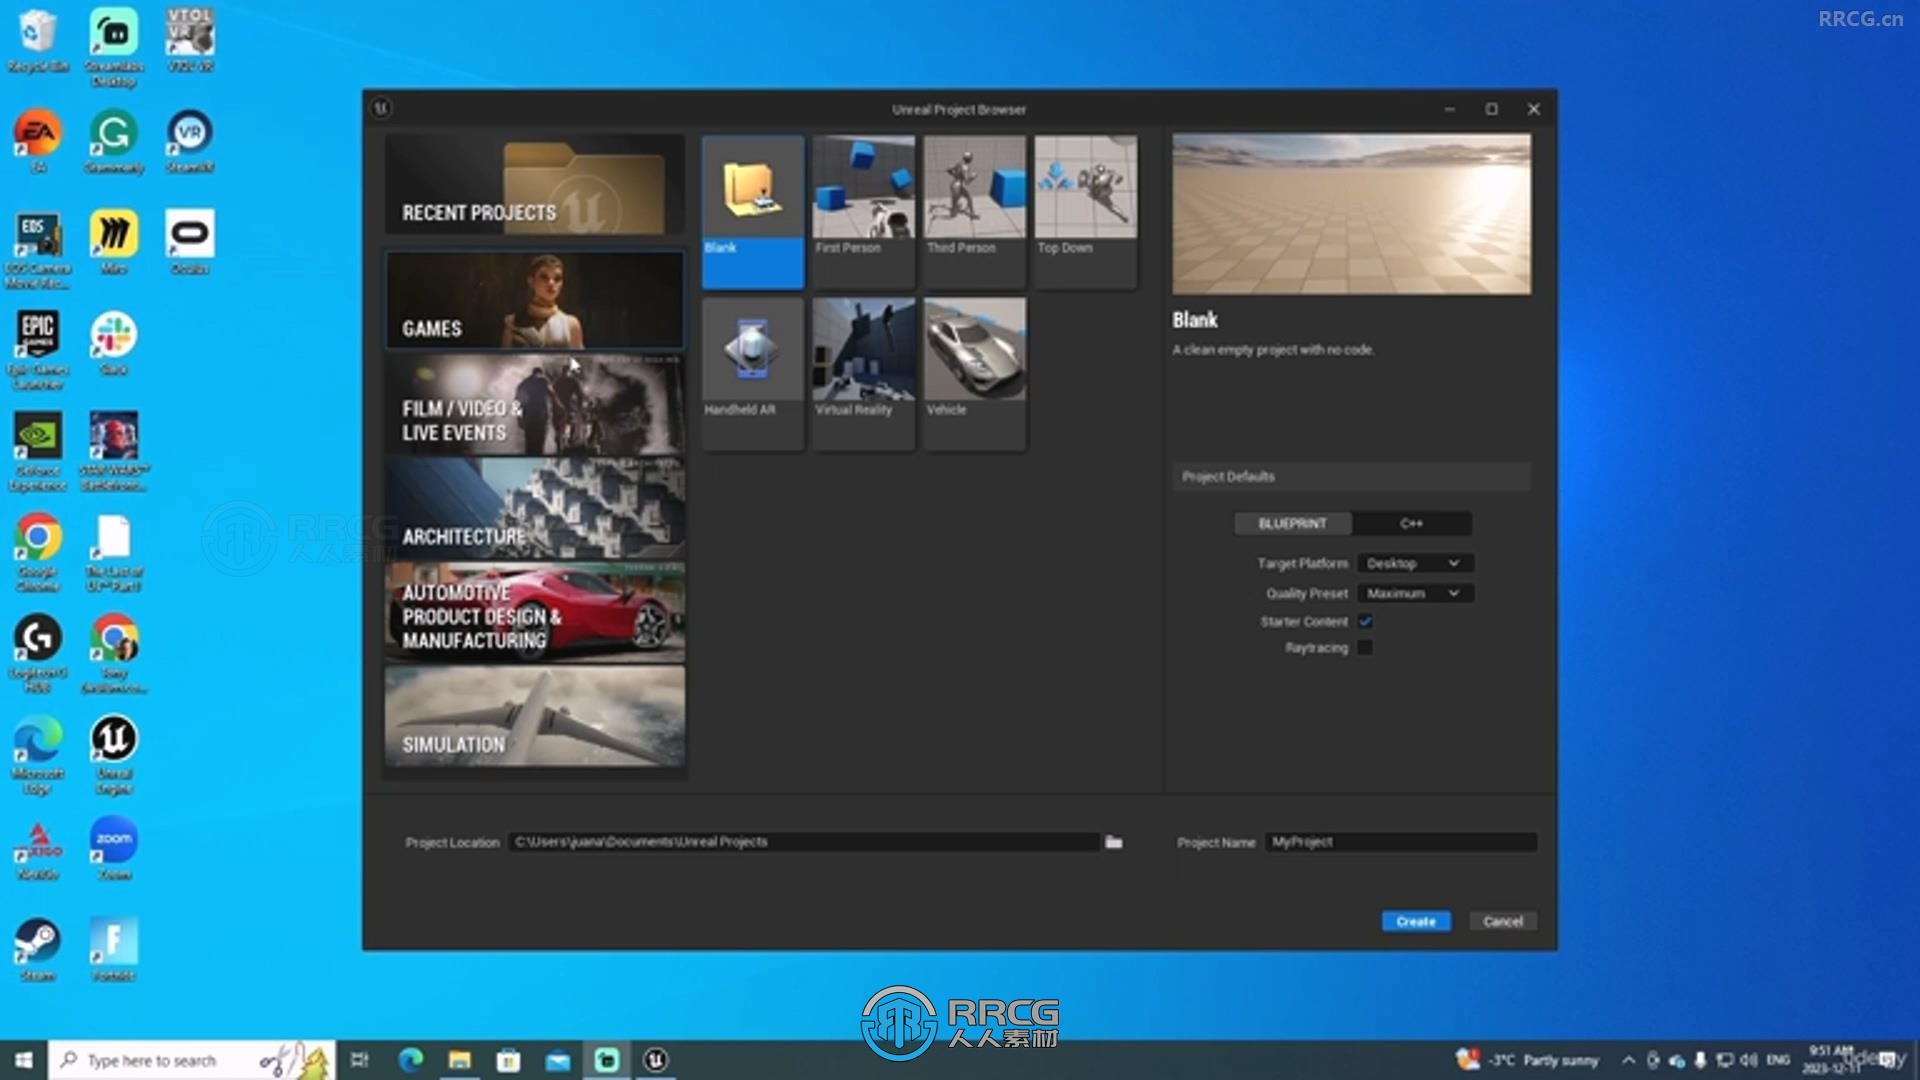Open the Recycle Bin desktop icon
Image resolution: width=1920 pixels, height=1080 pixels.
(x=38, y=41)
